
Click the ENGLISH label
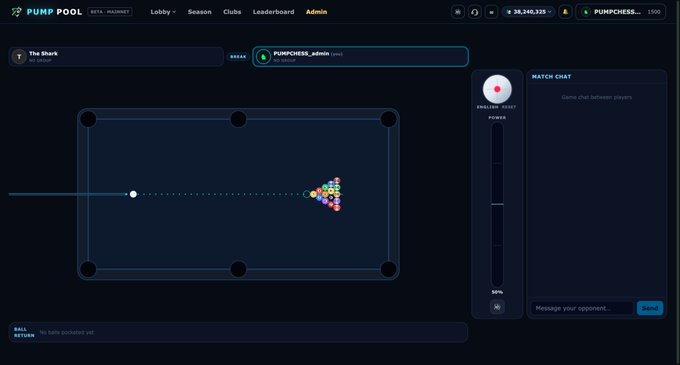click(487, 107)
